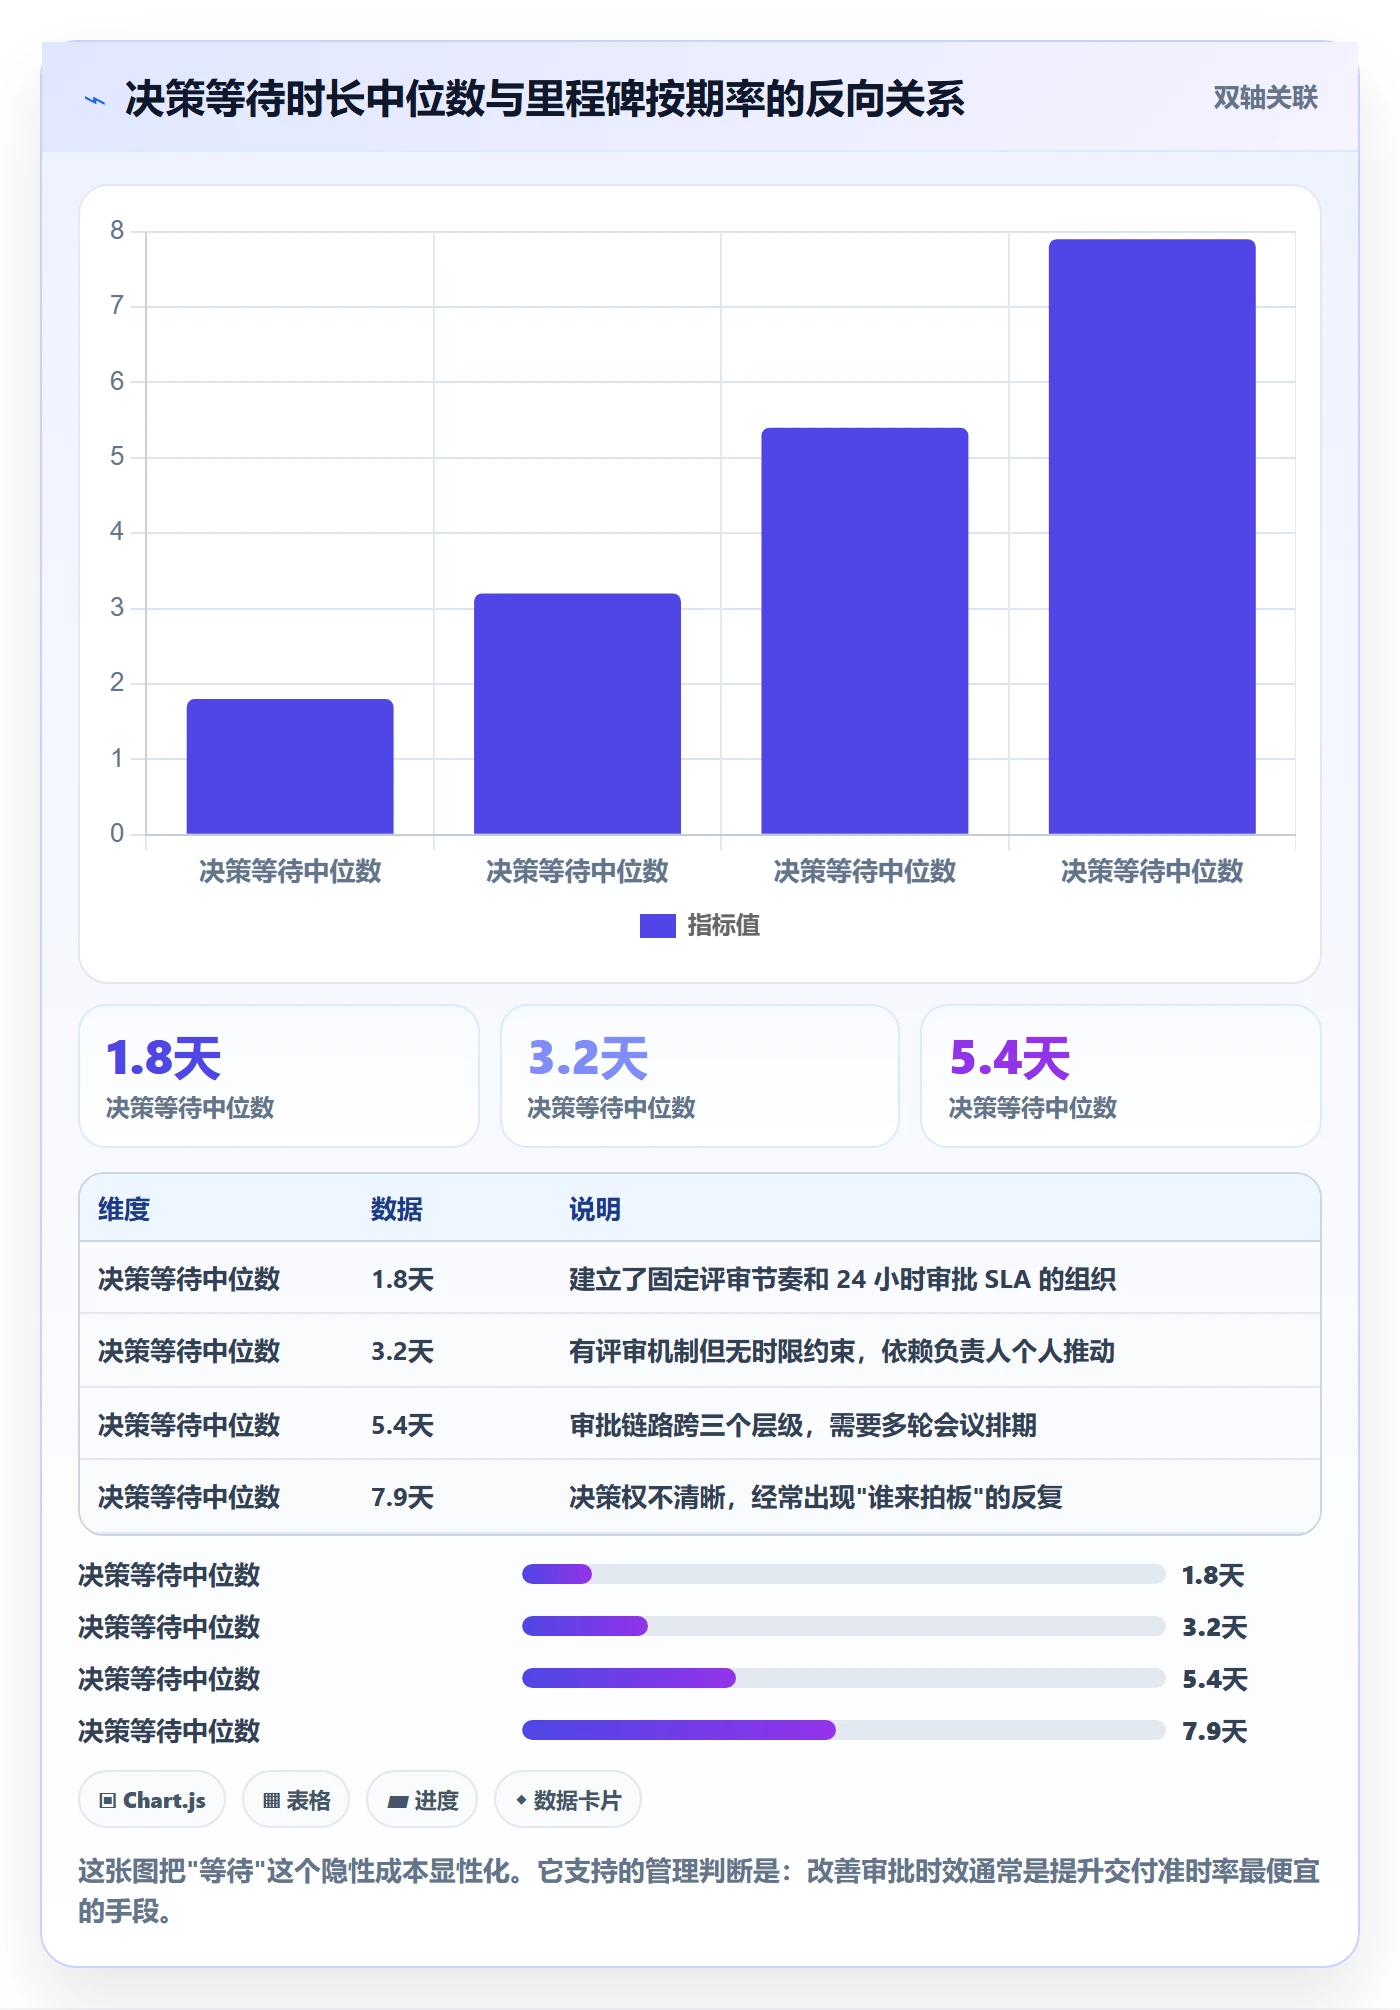Click the 3.2天 progress bar

pyautogui.click(x=843, y=1626)
